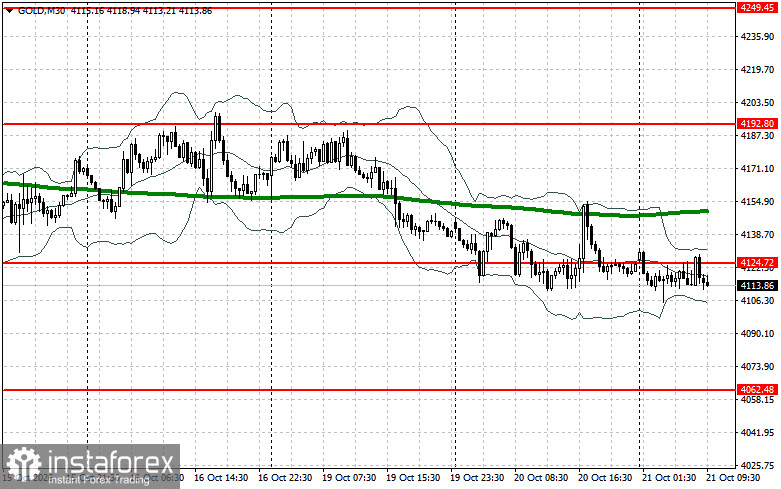This screenshot has width=781, height=489.
Task: Click the GOLD,M30 symbol title text
Action: (x=41, y=10)
